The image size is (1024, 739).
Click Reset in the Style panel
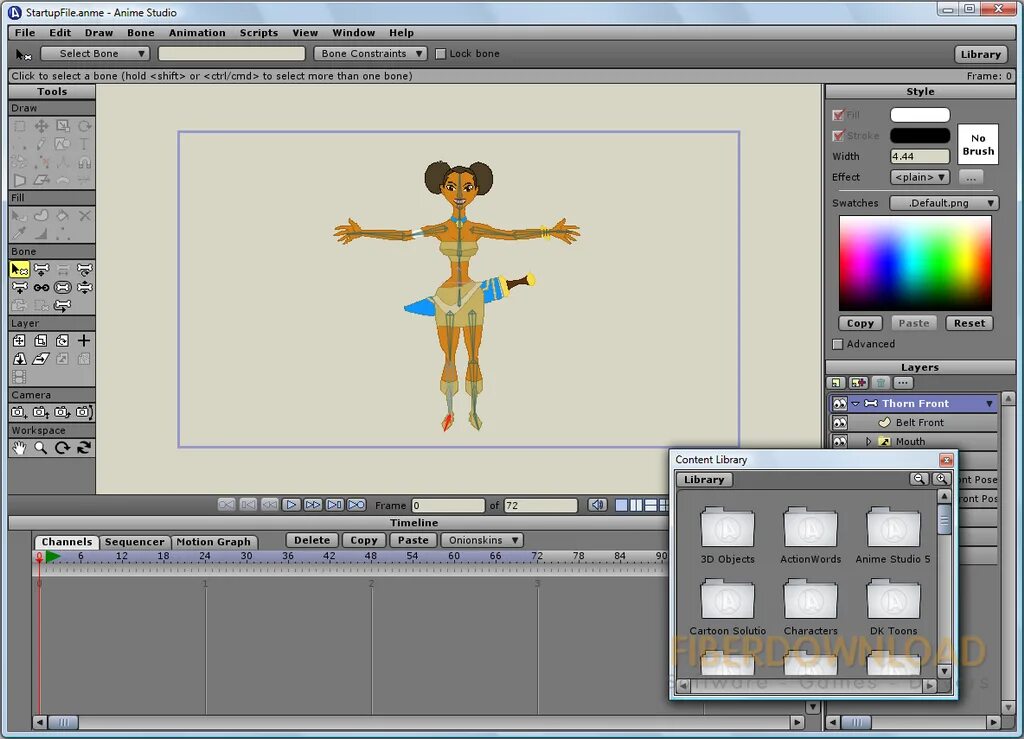point(969,323)
